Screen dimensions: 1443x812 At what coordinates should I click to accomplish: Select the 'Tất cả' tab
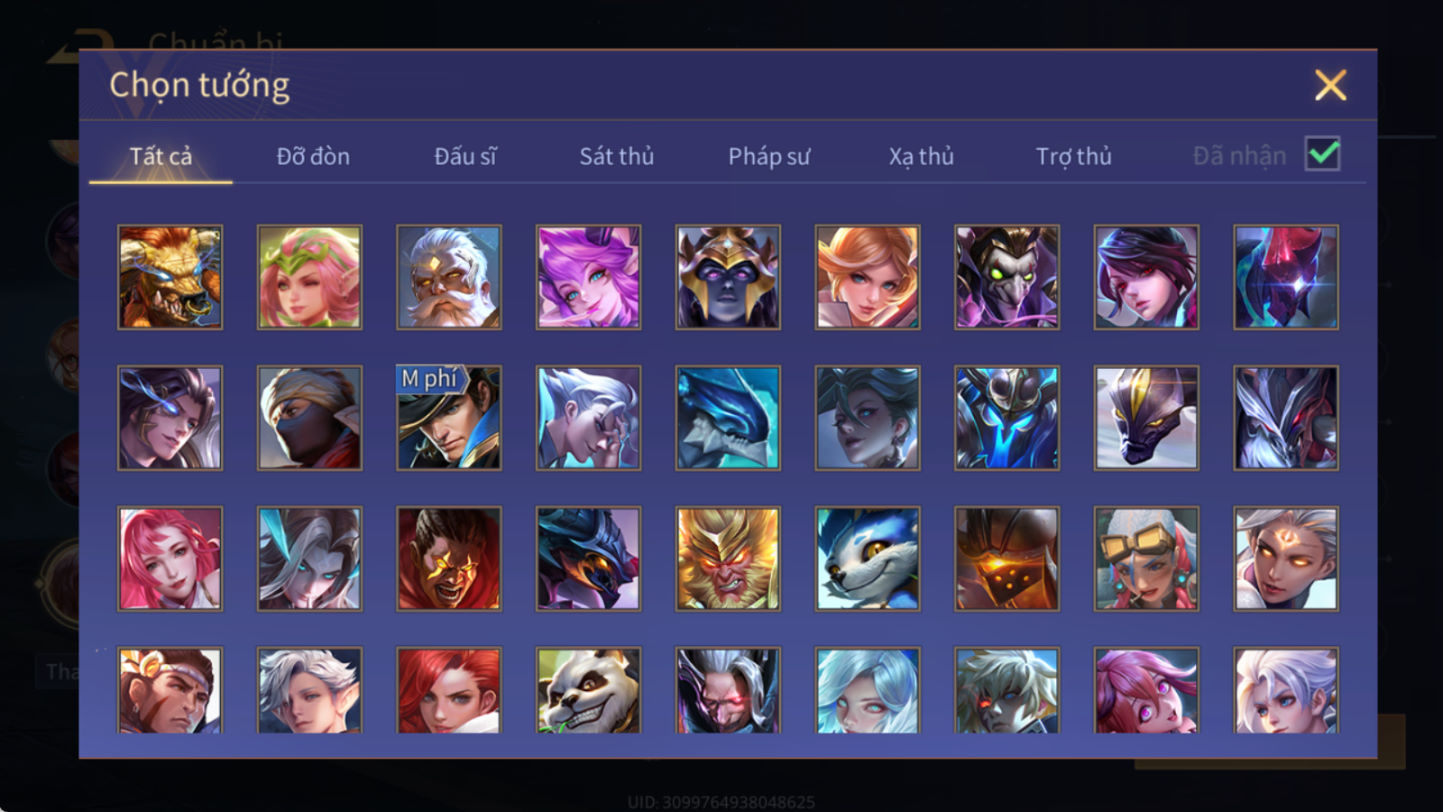tap(161, 156)
